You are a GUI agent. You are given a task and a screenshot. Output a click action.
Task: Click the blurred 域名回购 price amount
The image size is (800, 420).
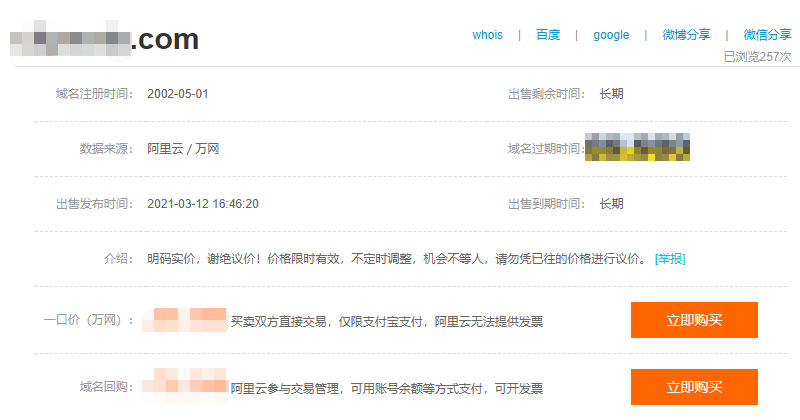click(185, 385)
